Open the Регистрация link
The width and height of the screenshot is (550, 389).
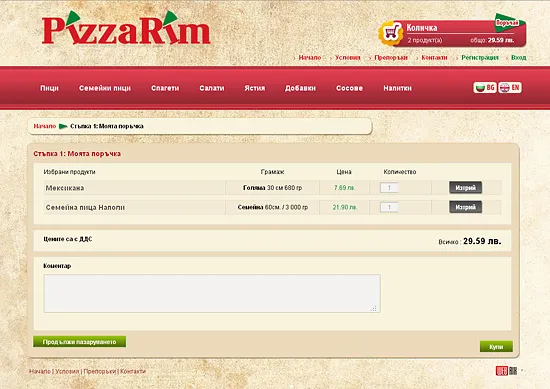tap(480, 58)
